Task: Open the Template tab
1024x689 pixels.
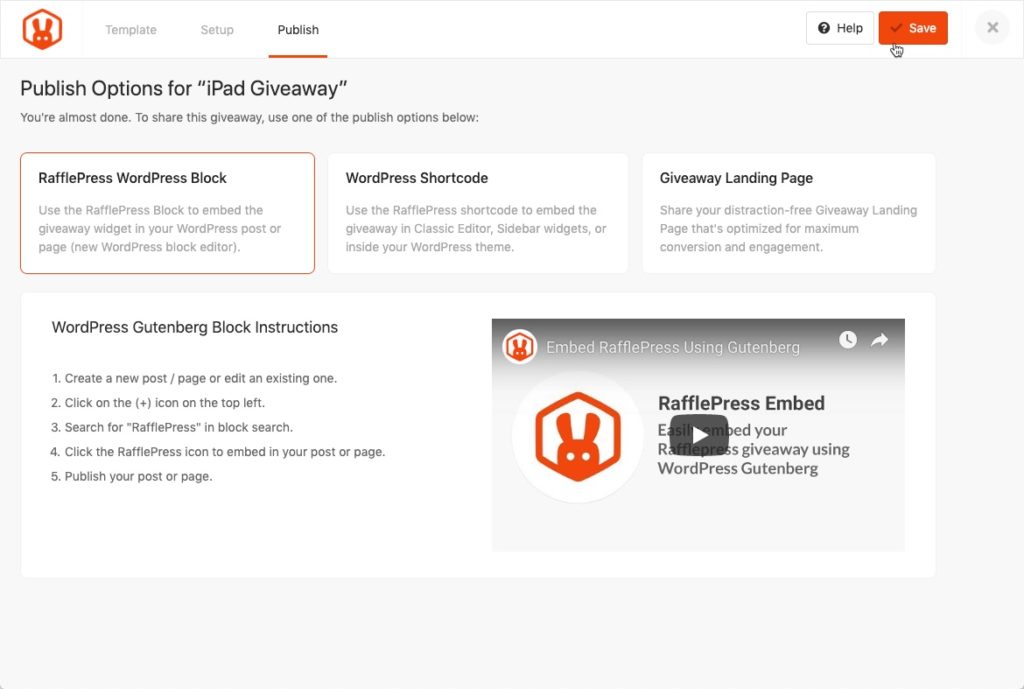Action: click(x=131, y=30)
